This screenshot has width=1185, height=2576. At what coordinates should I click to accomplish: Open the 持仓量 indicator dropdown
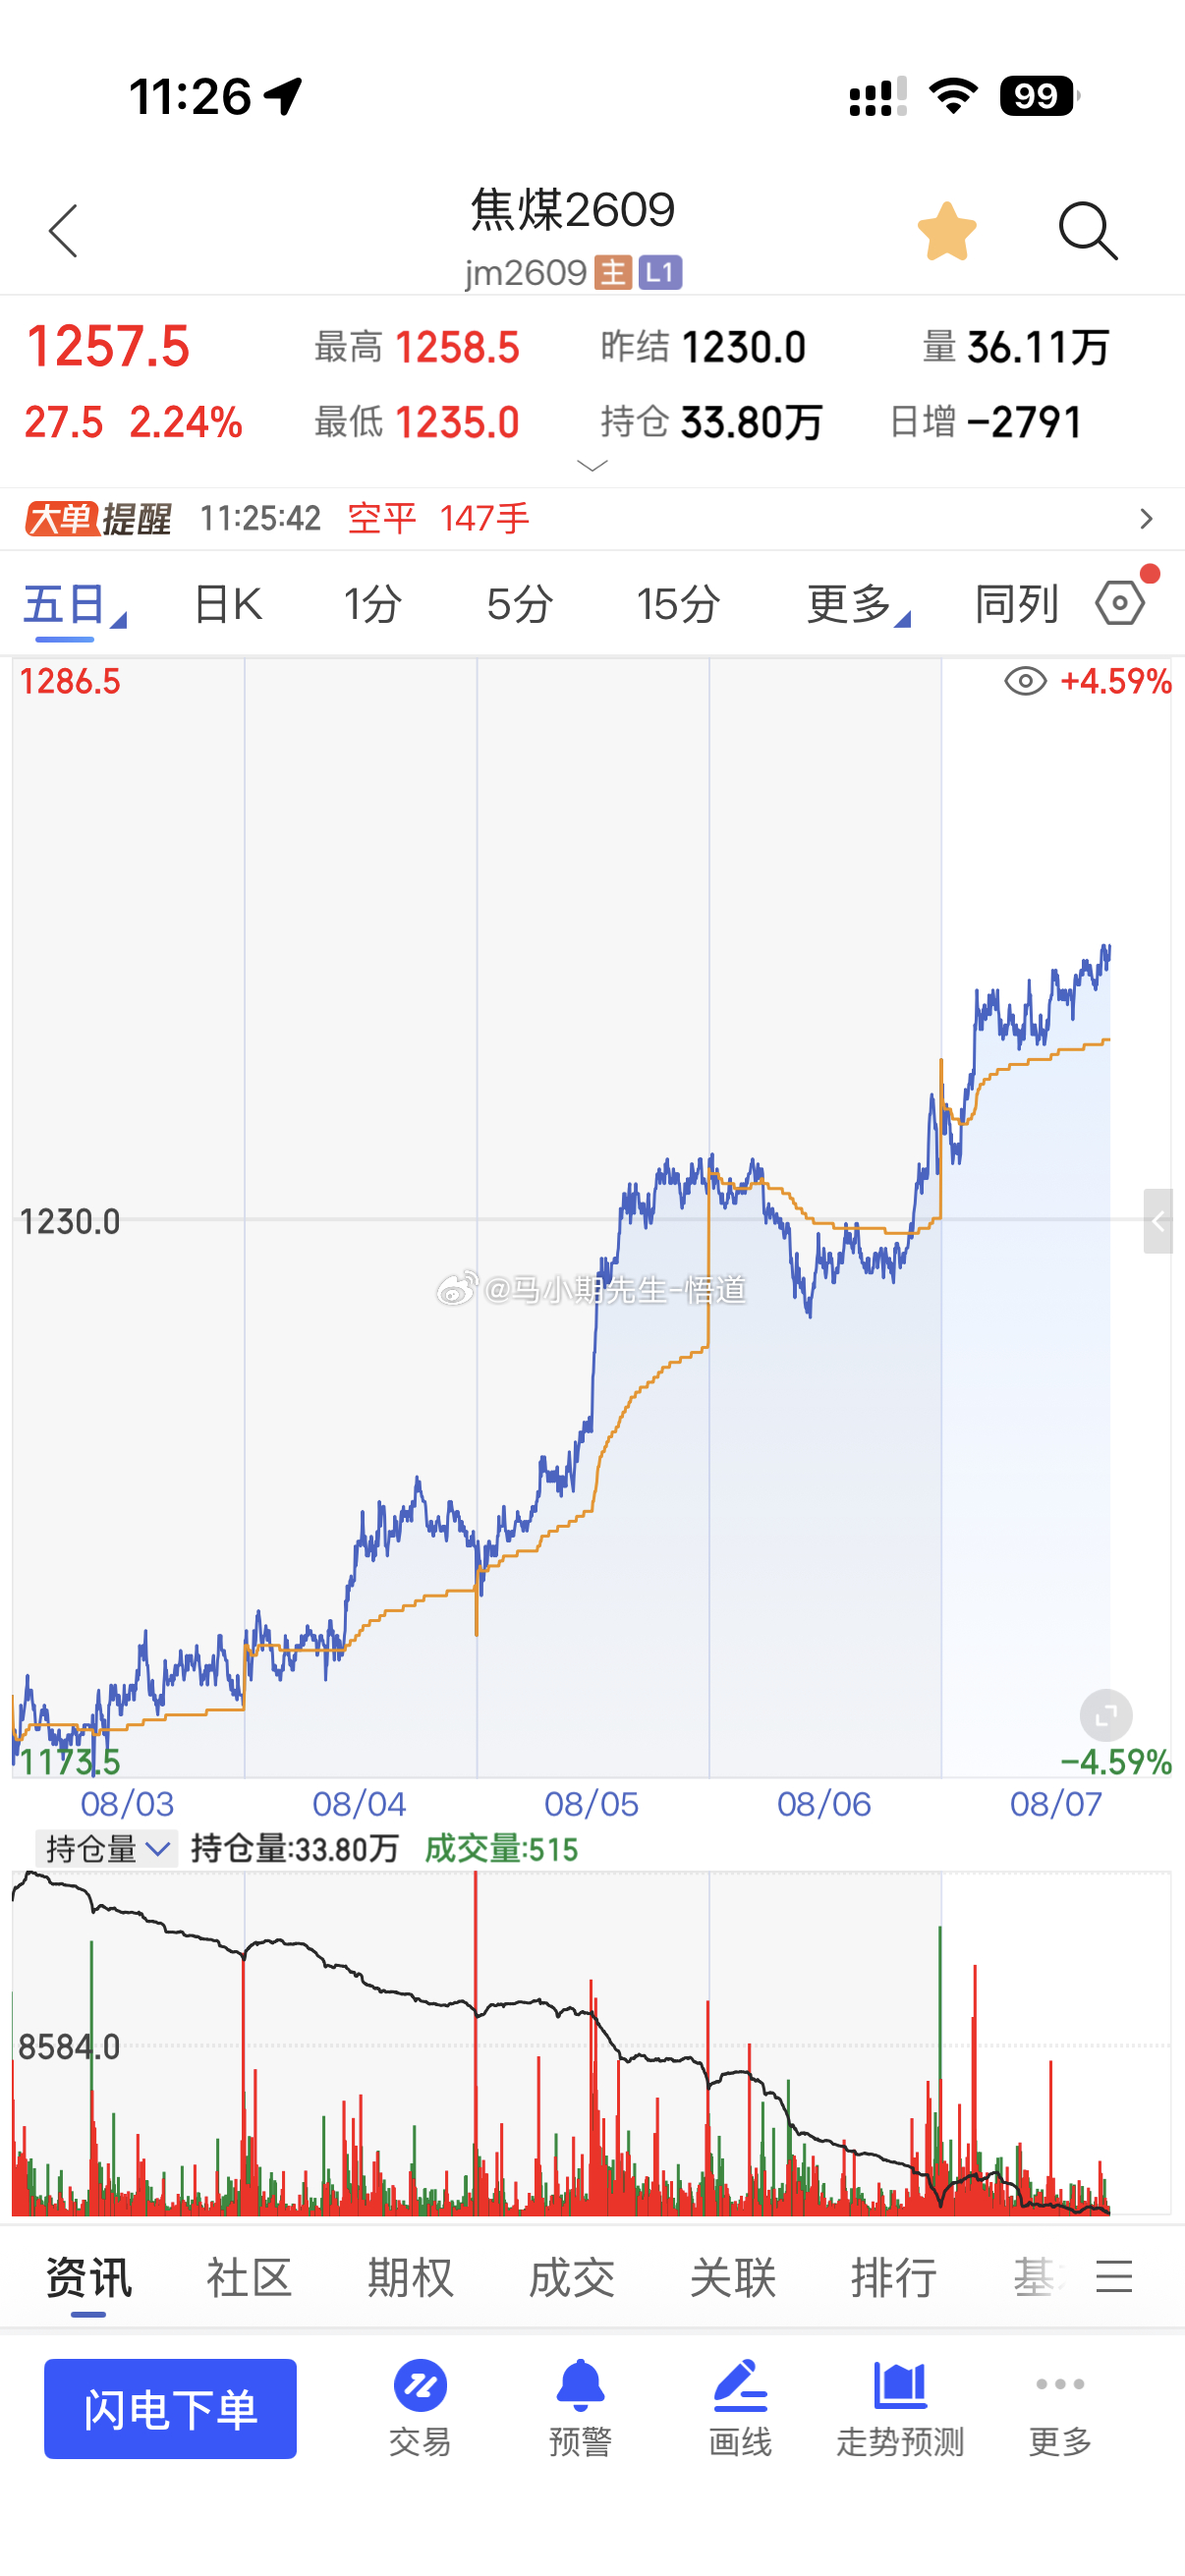tap(107, 1849)
